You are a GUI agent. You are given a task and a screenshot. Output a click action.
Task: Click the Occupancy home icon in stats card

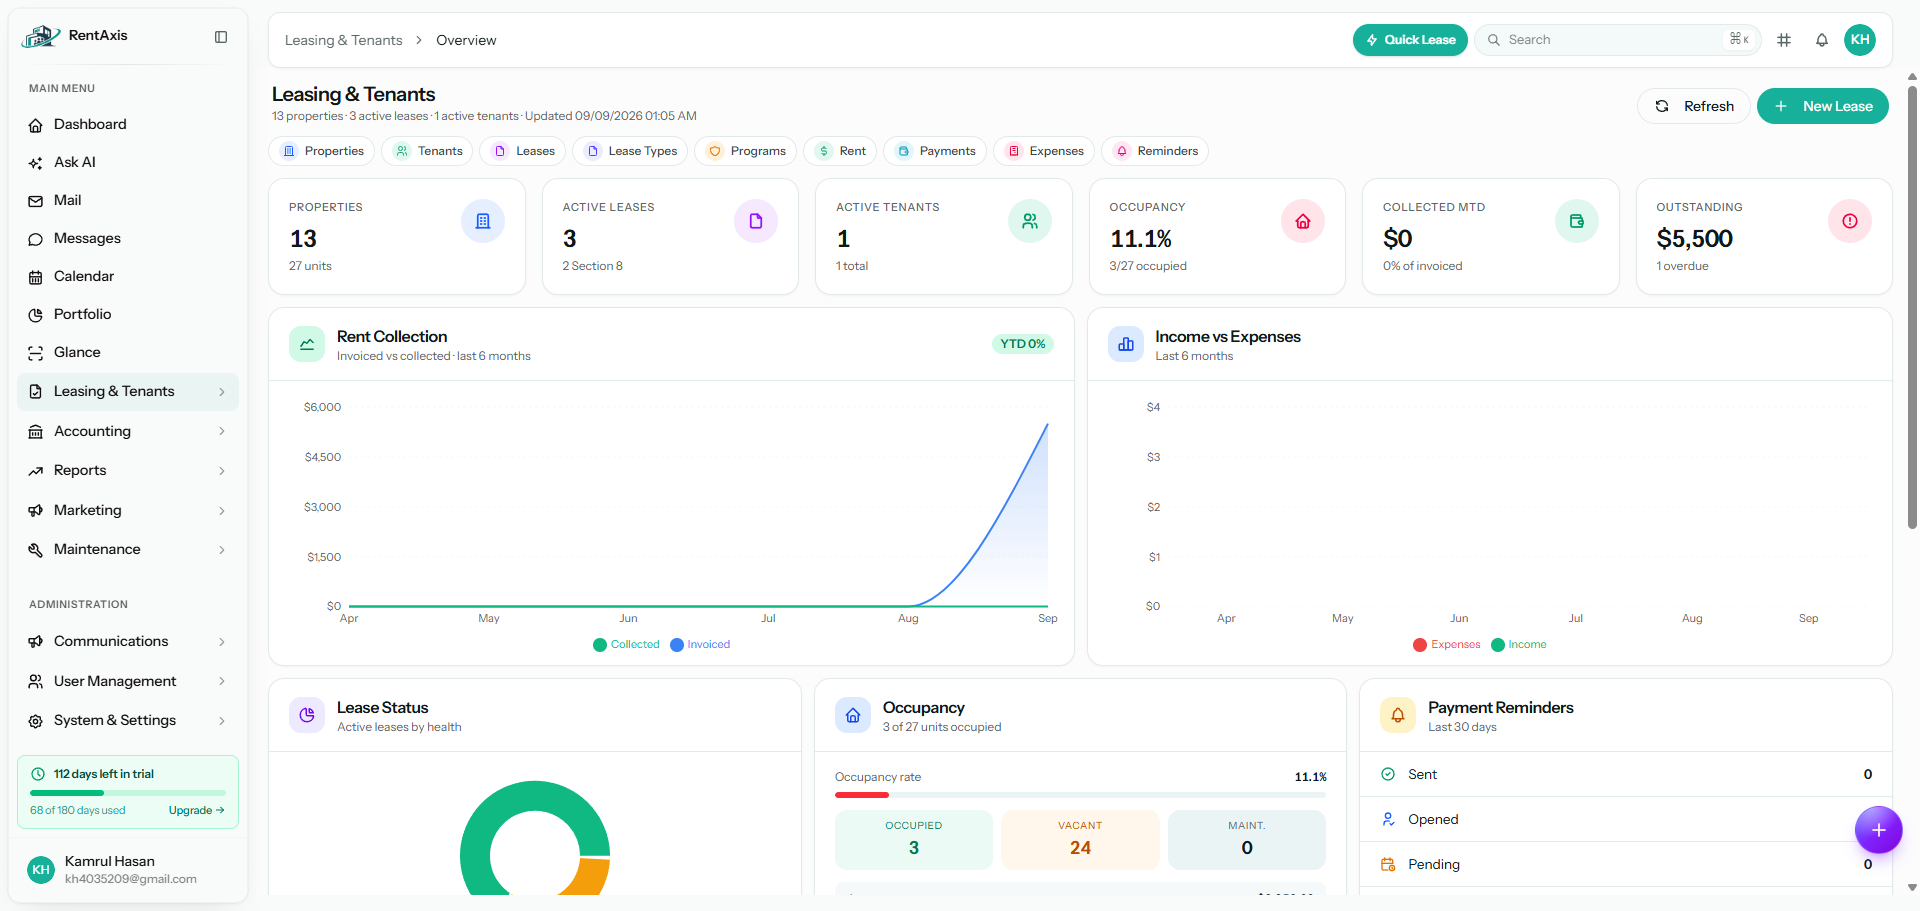(x=1303, y=221)
